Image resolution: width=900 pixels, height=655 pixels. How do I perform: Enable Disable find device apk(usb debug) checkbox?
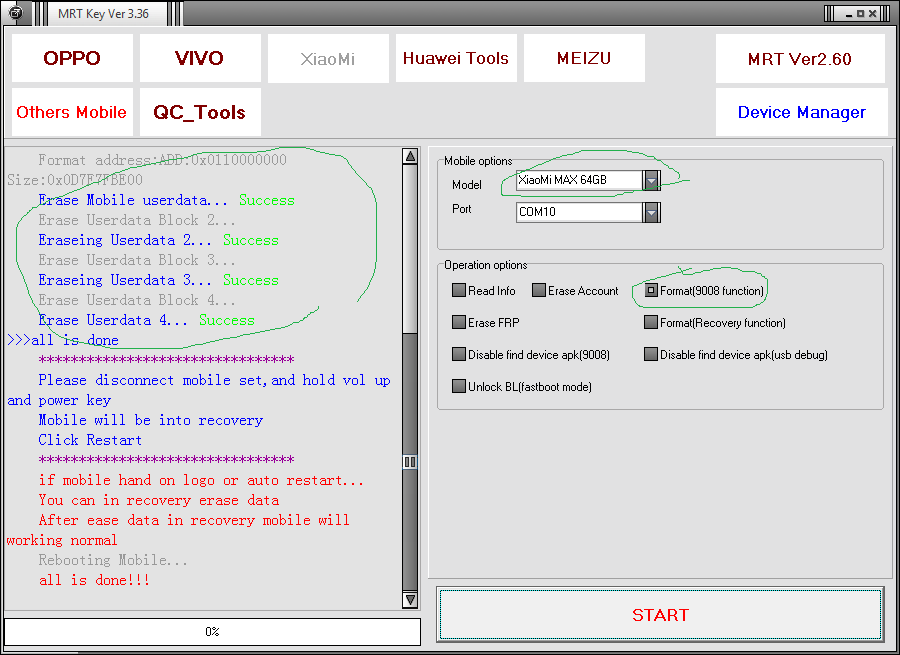point(650,355)
